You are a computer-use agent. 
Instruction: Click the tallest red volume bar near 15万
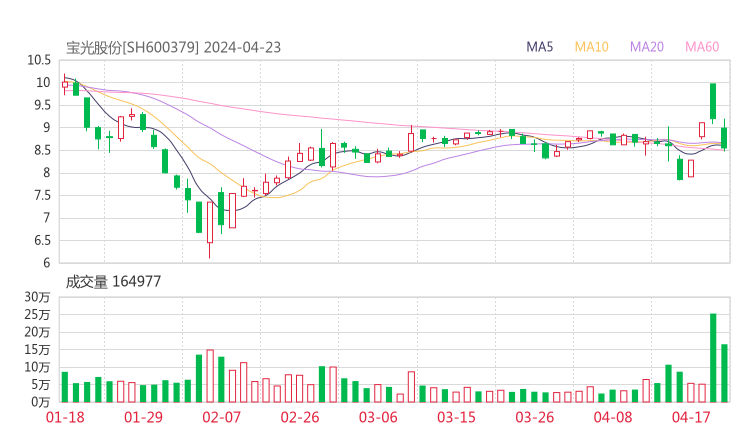[x=210, y=376]
